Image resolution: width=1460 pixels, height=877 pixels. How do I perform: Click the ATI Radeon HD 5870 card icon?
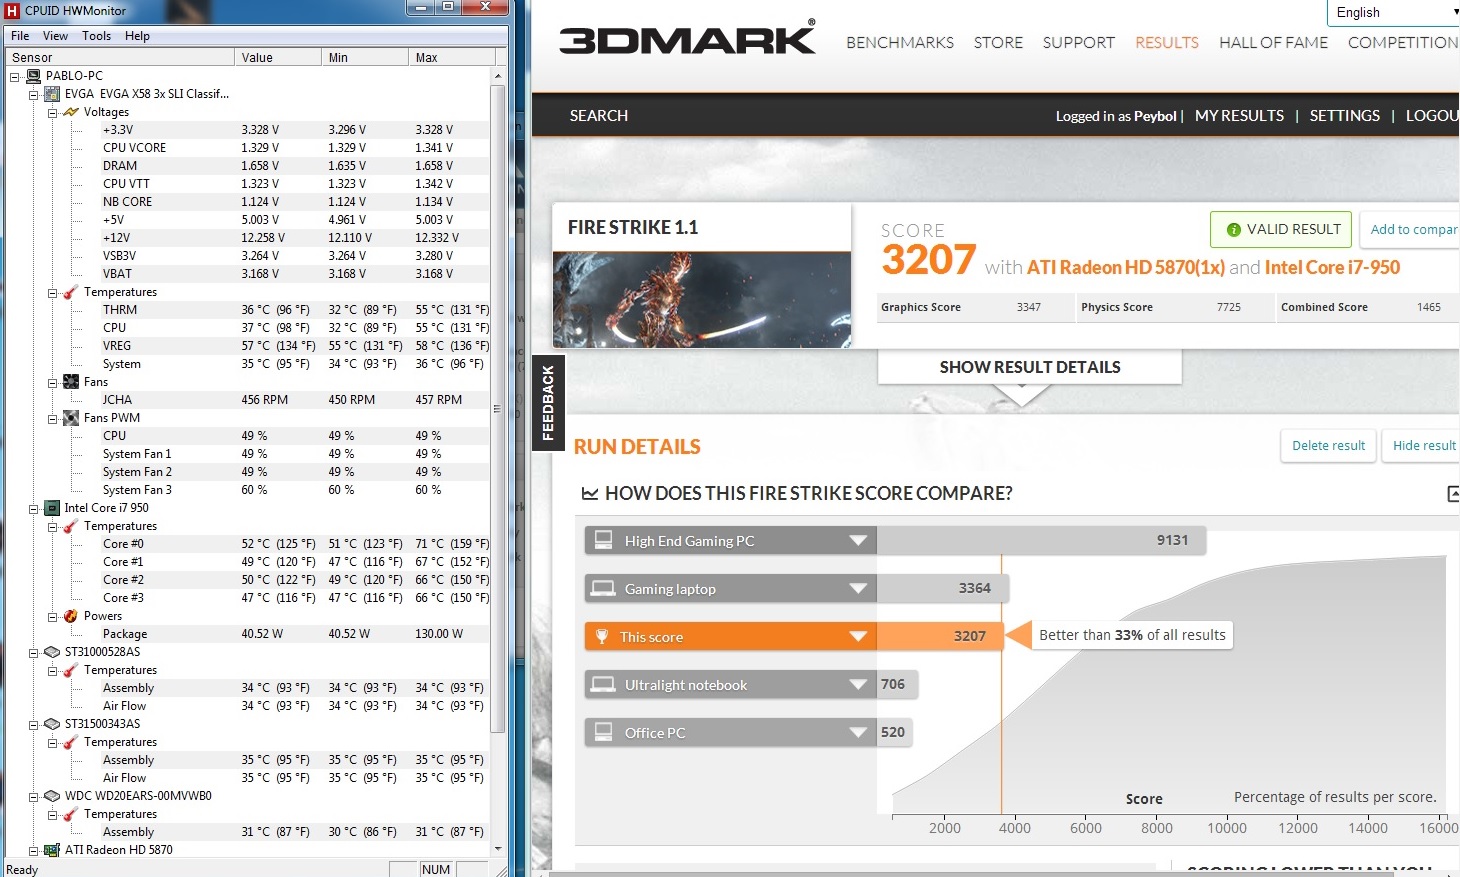[52, 850]
